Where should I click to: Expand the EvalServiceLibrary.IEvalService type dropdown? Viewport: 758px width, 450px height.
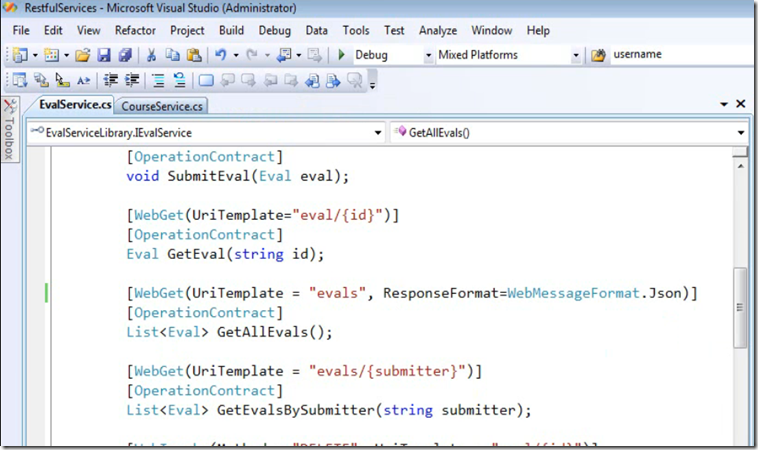point(378,132)
